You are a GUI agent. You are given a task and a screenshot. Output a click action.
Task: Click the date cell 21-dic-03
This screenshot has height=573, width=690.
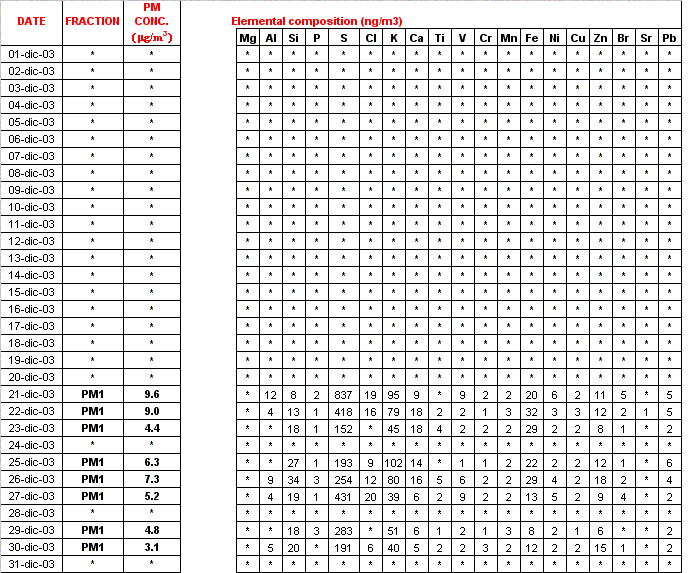click(x=32, y=394)
